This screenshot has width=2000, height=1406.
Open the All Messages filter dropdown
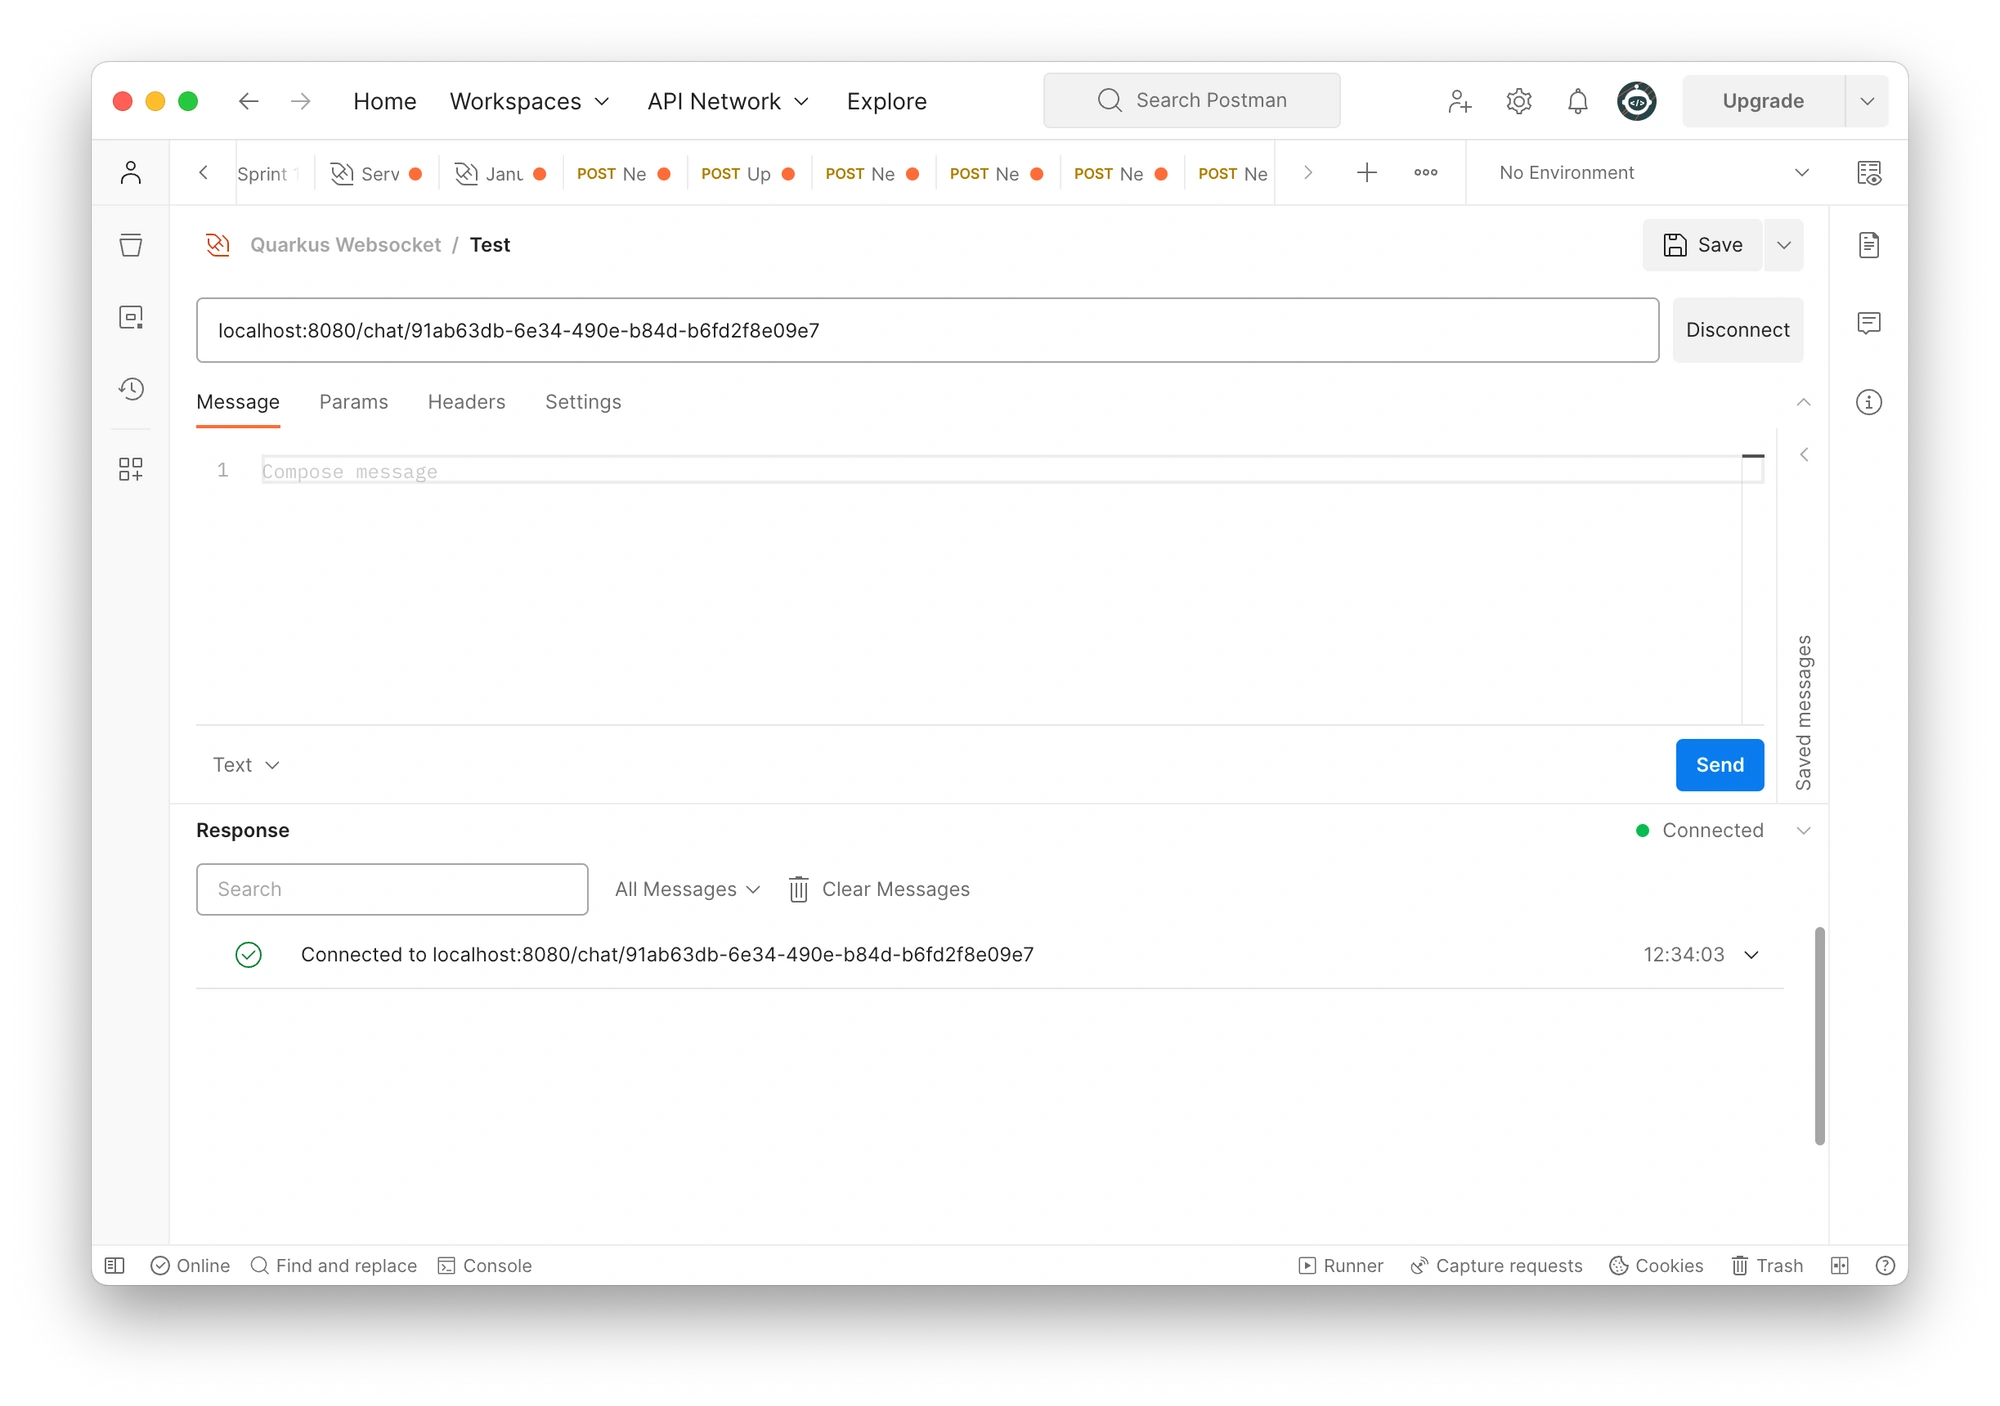687,889
